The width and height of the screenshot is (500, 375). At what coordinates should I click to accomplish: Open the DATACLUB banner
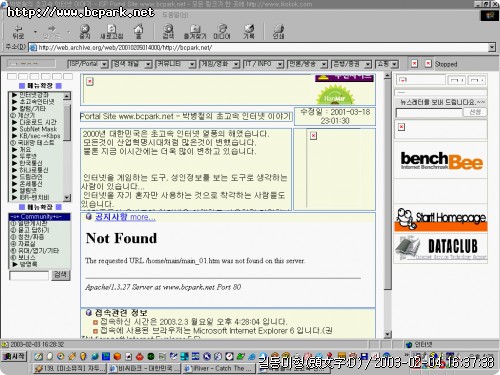[x=441, y=248]
